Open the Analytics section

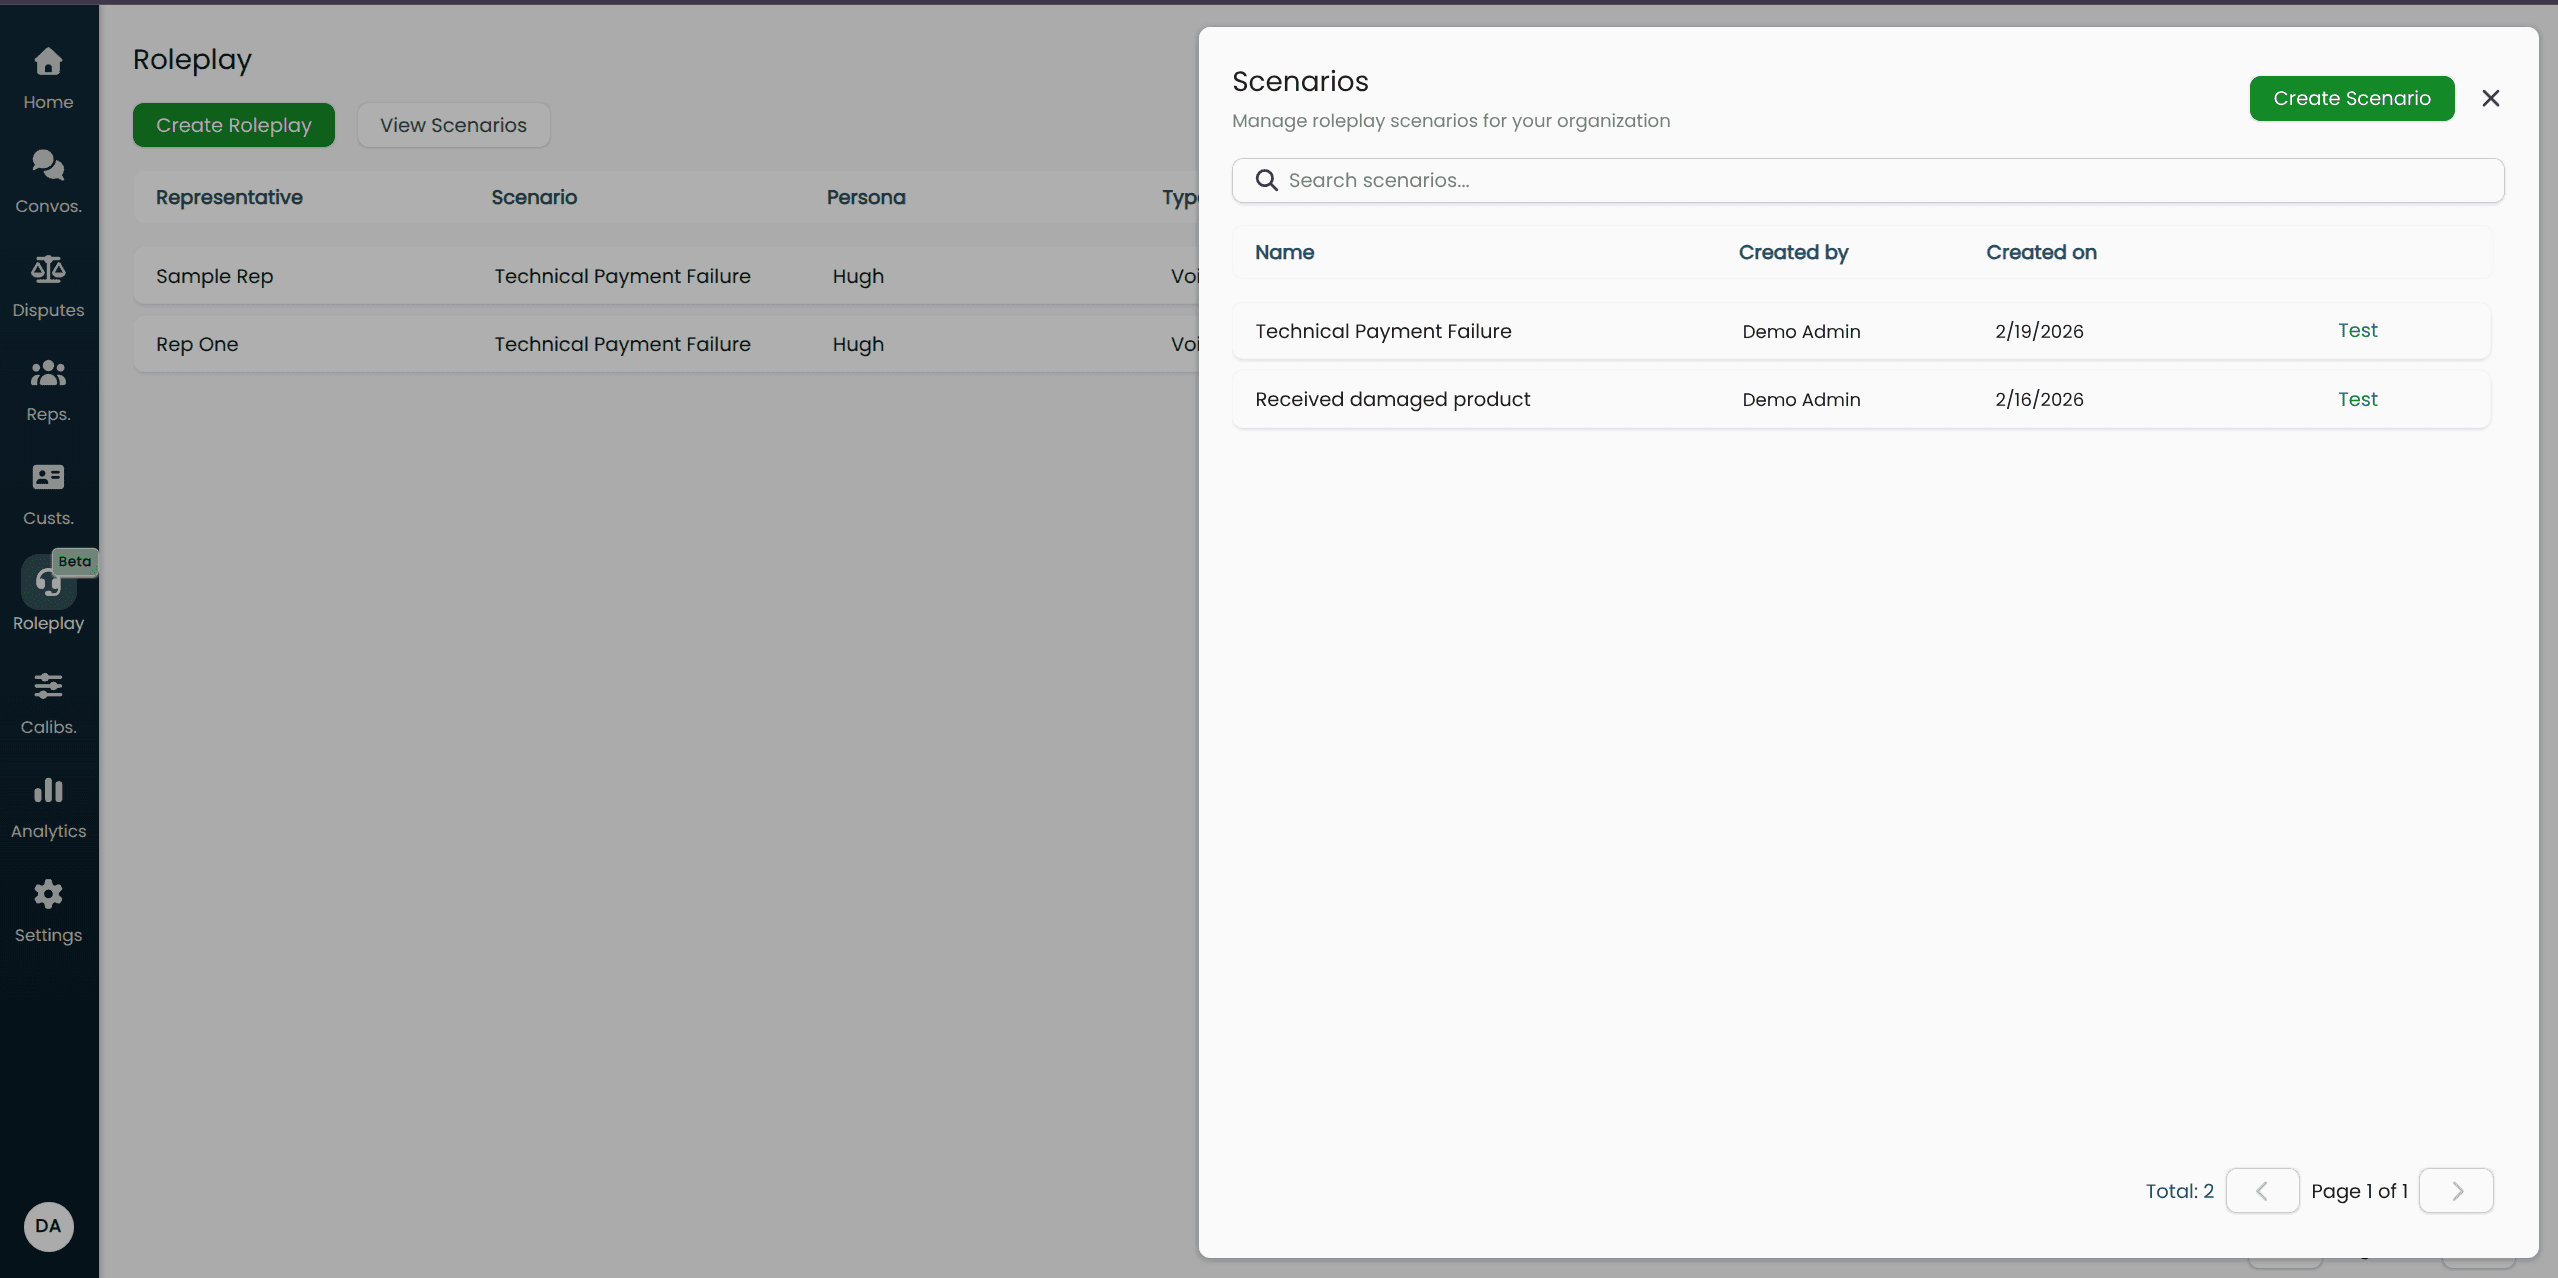(48, 805)
